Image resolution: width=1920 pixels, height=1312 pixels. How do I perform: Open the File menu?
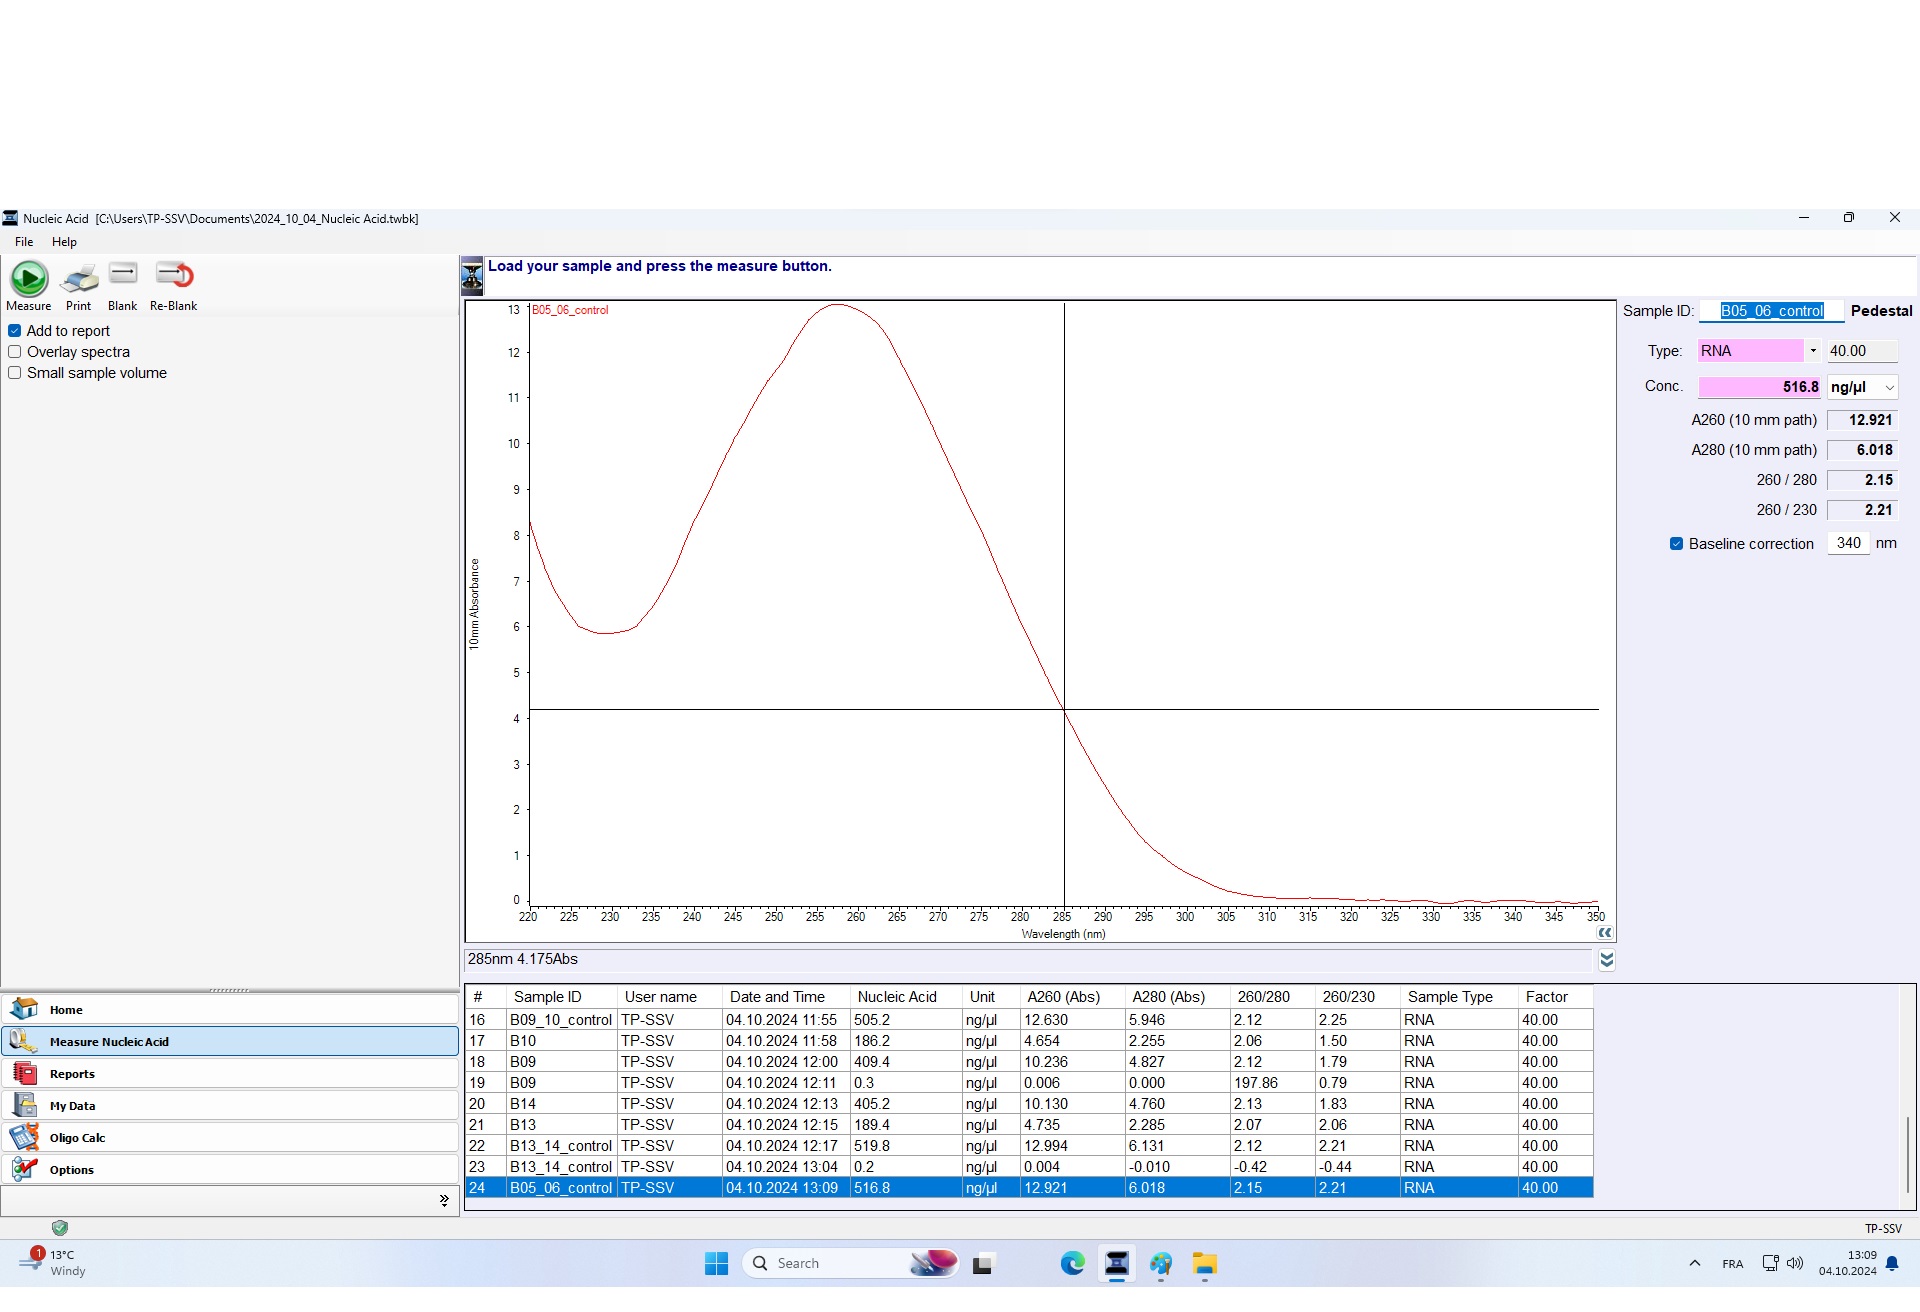point(24,242)
